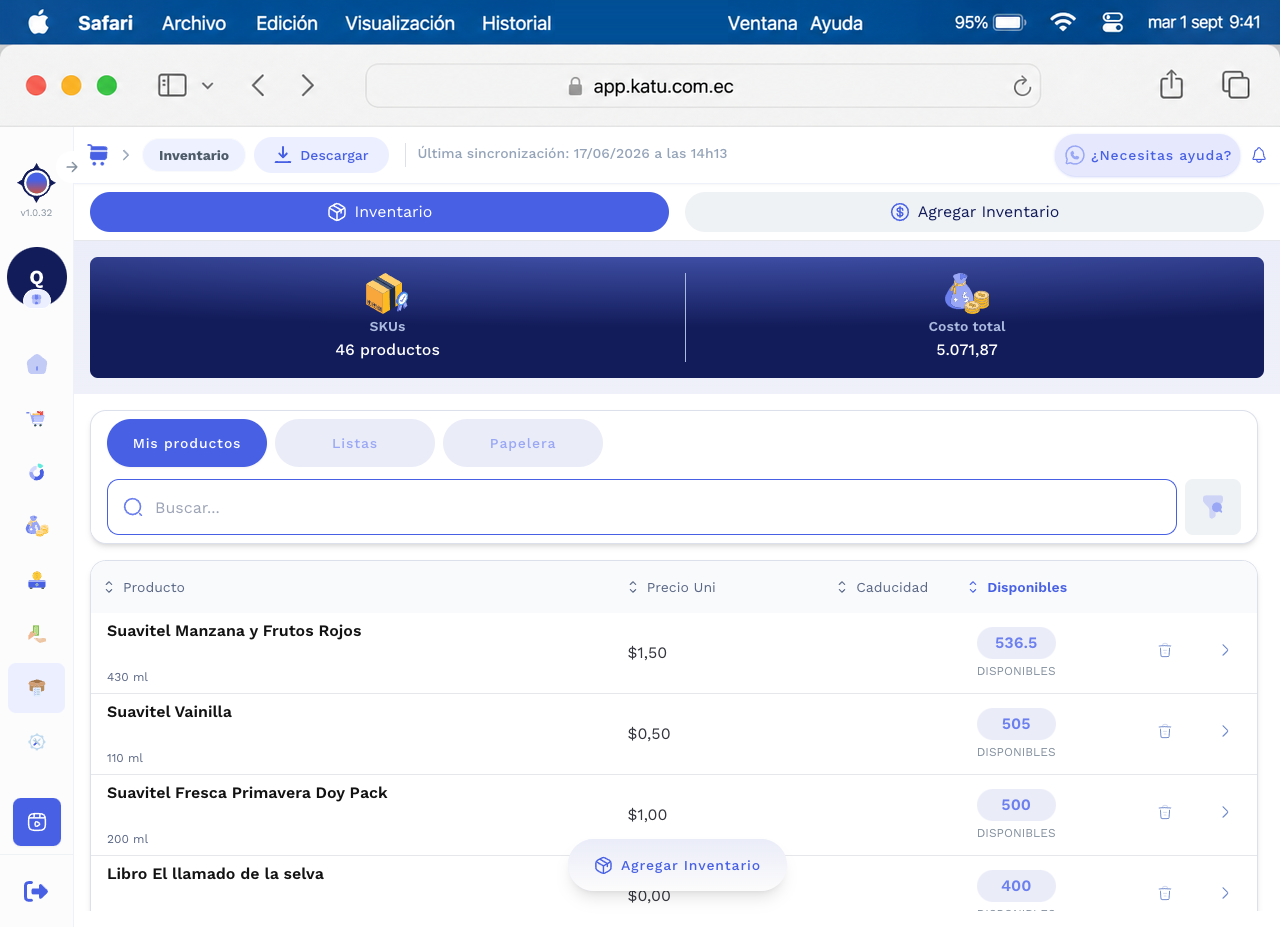
Task: Click the 505 available quantity badge
Action: [1016, 724]
